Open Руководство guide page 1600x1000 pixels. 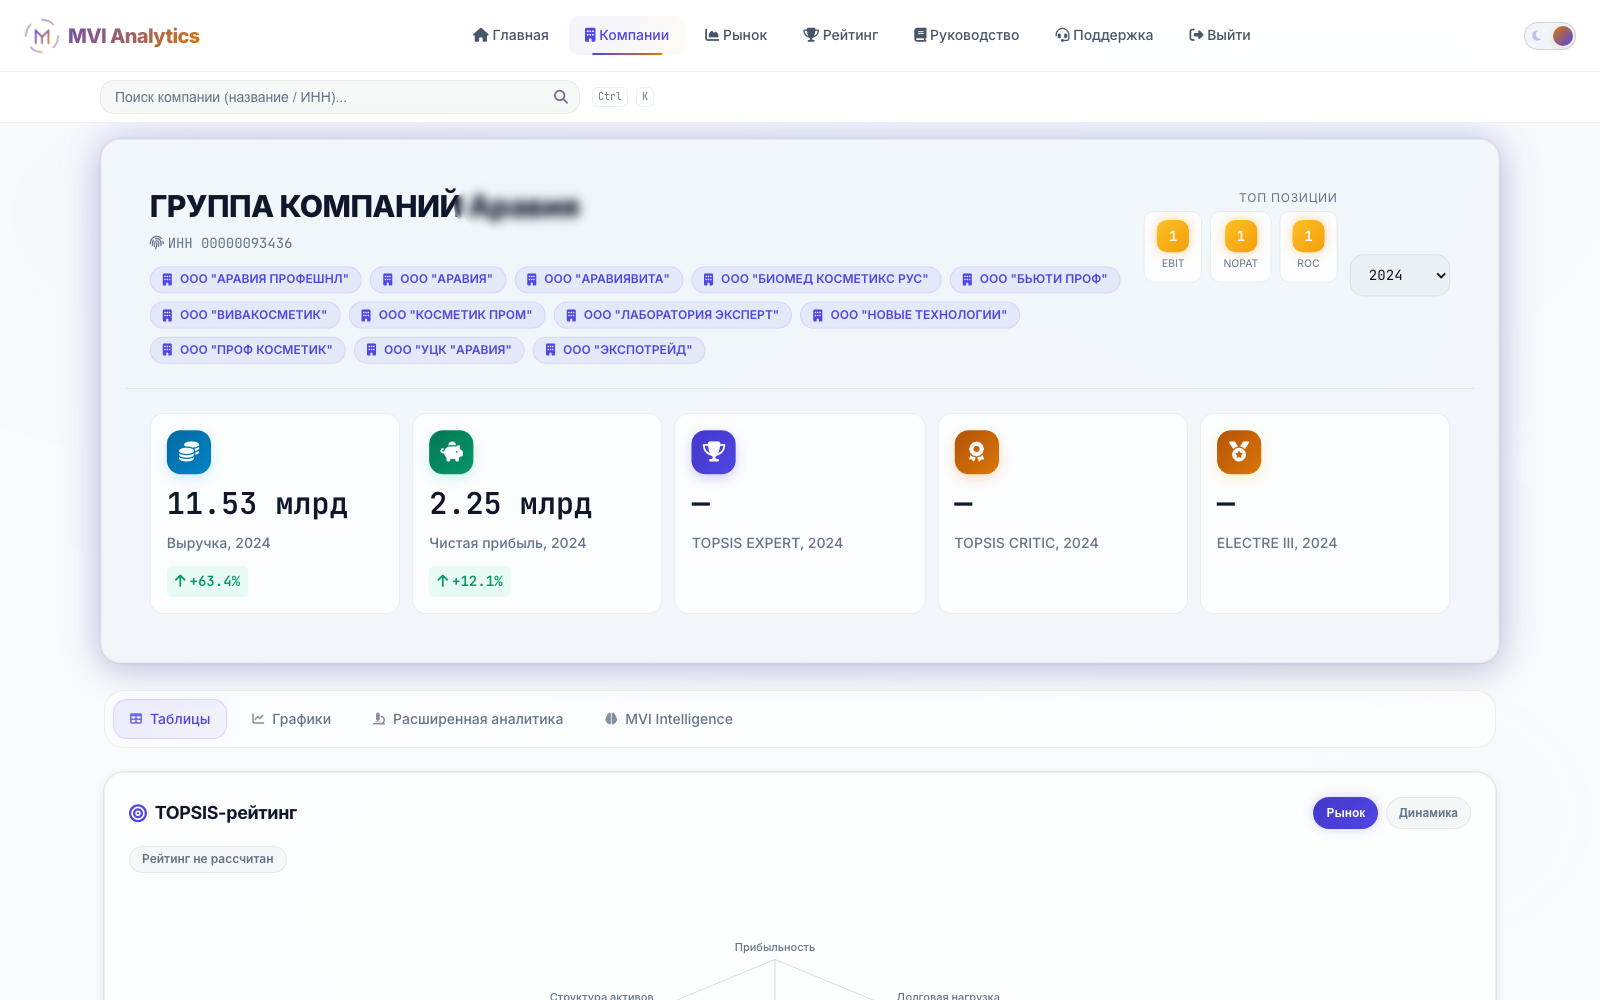pos(966,35)
